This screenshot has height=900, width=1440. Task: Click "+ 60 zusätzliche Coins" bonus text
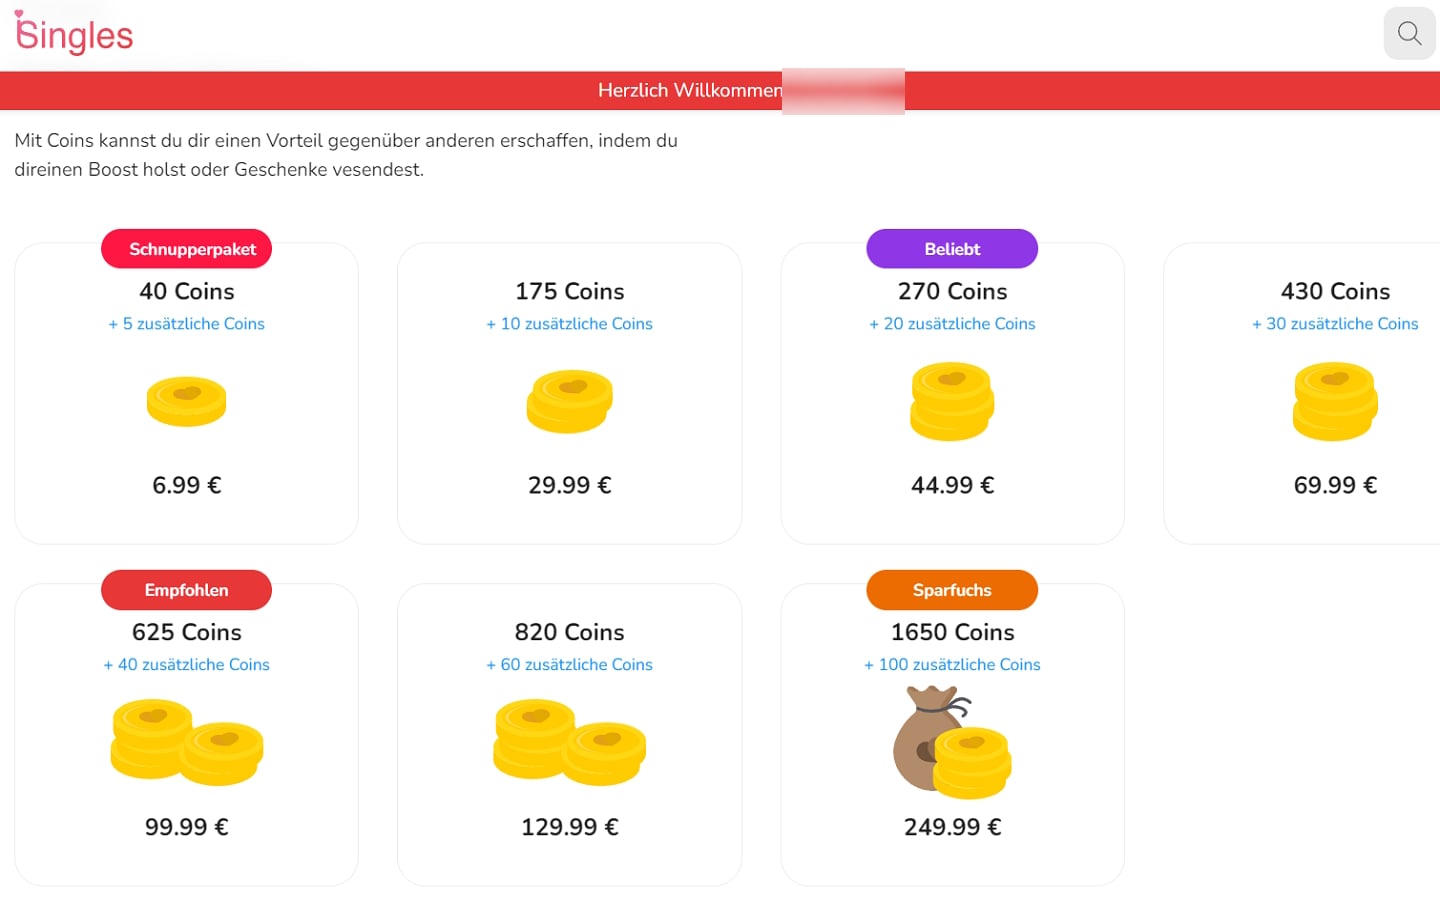coord(569,665)
